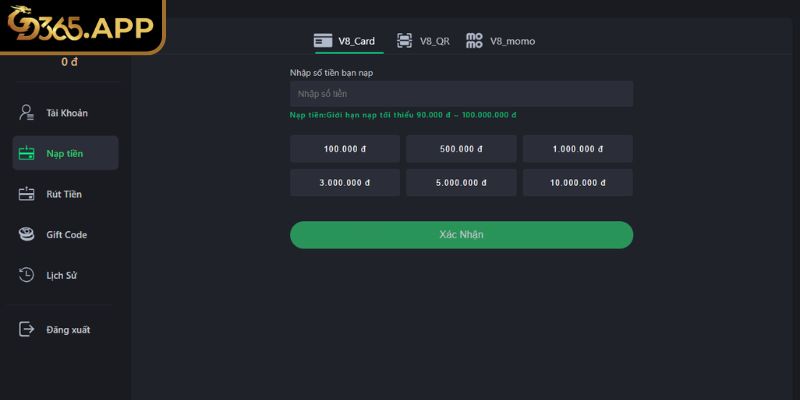Click the Rút Tiền withdrawal icon
The image size is (800, 400).
click(27, 194)
